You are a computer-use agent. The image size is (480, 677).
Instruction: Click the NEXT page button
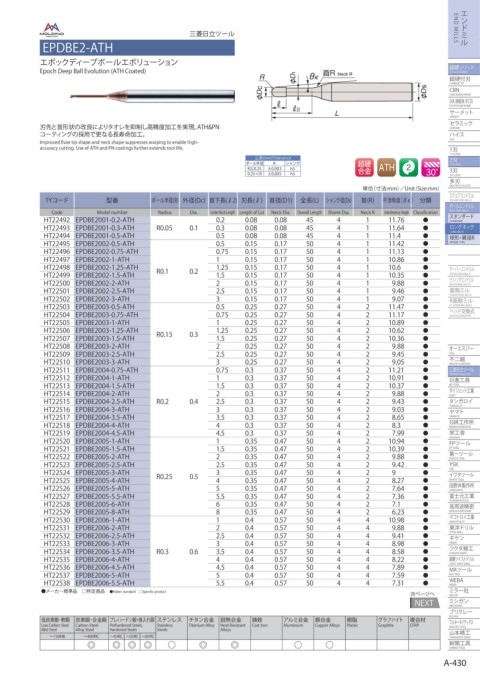[x=423, y=603]
